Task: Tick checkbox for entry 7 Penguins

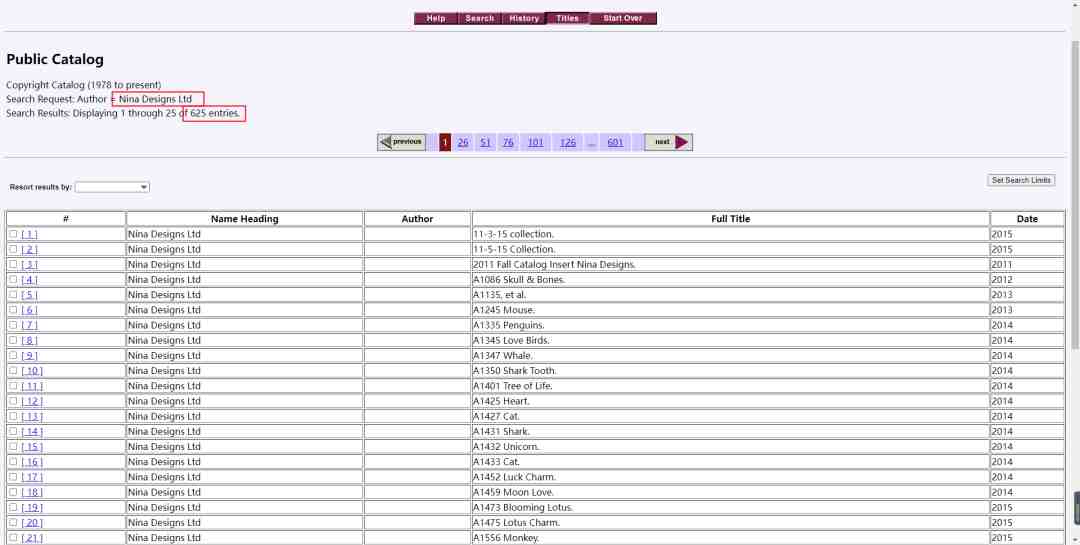Action: 13,325
